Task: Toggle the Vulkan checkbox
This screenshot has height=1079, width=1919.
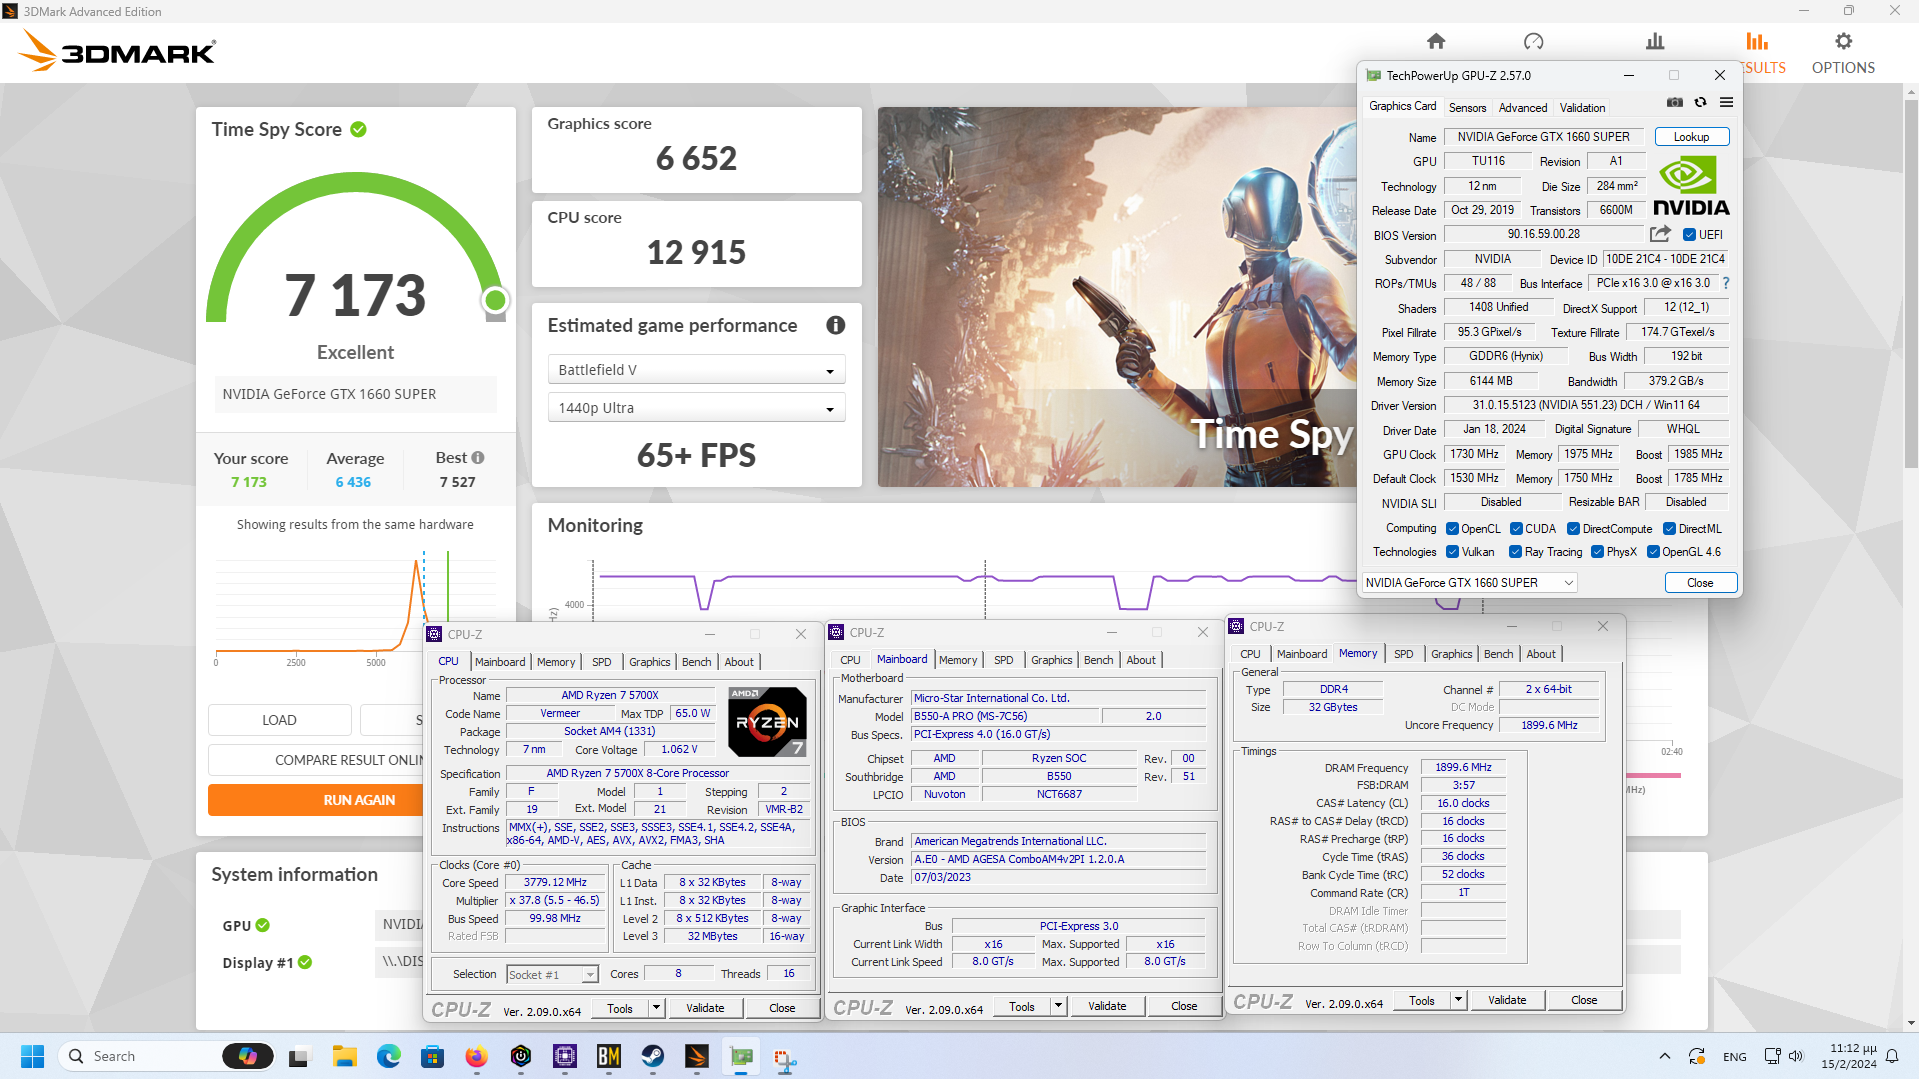Action: [x=1452, y=552]
